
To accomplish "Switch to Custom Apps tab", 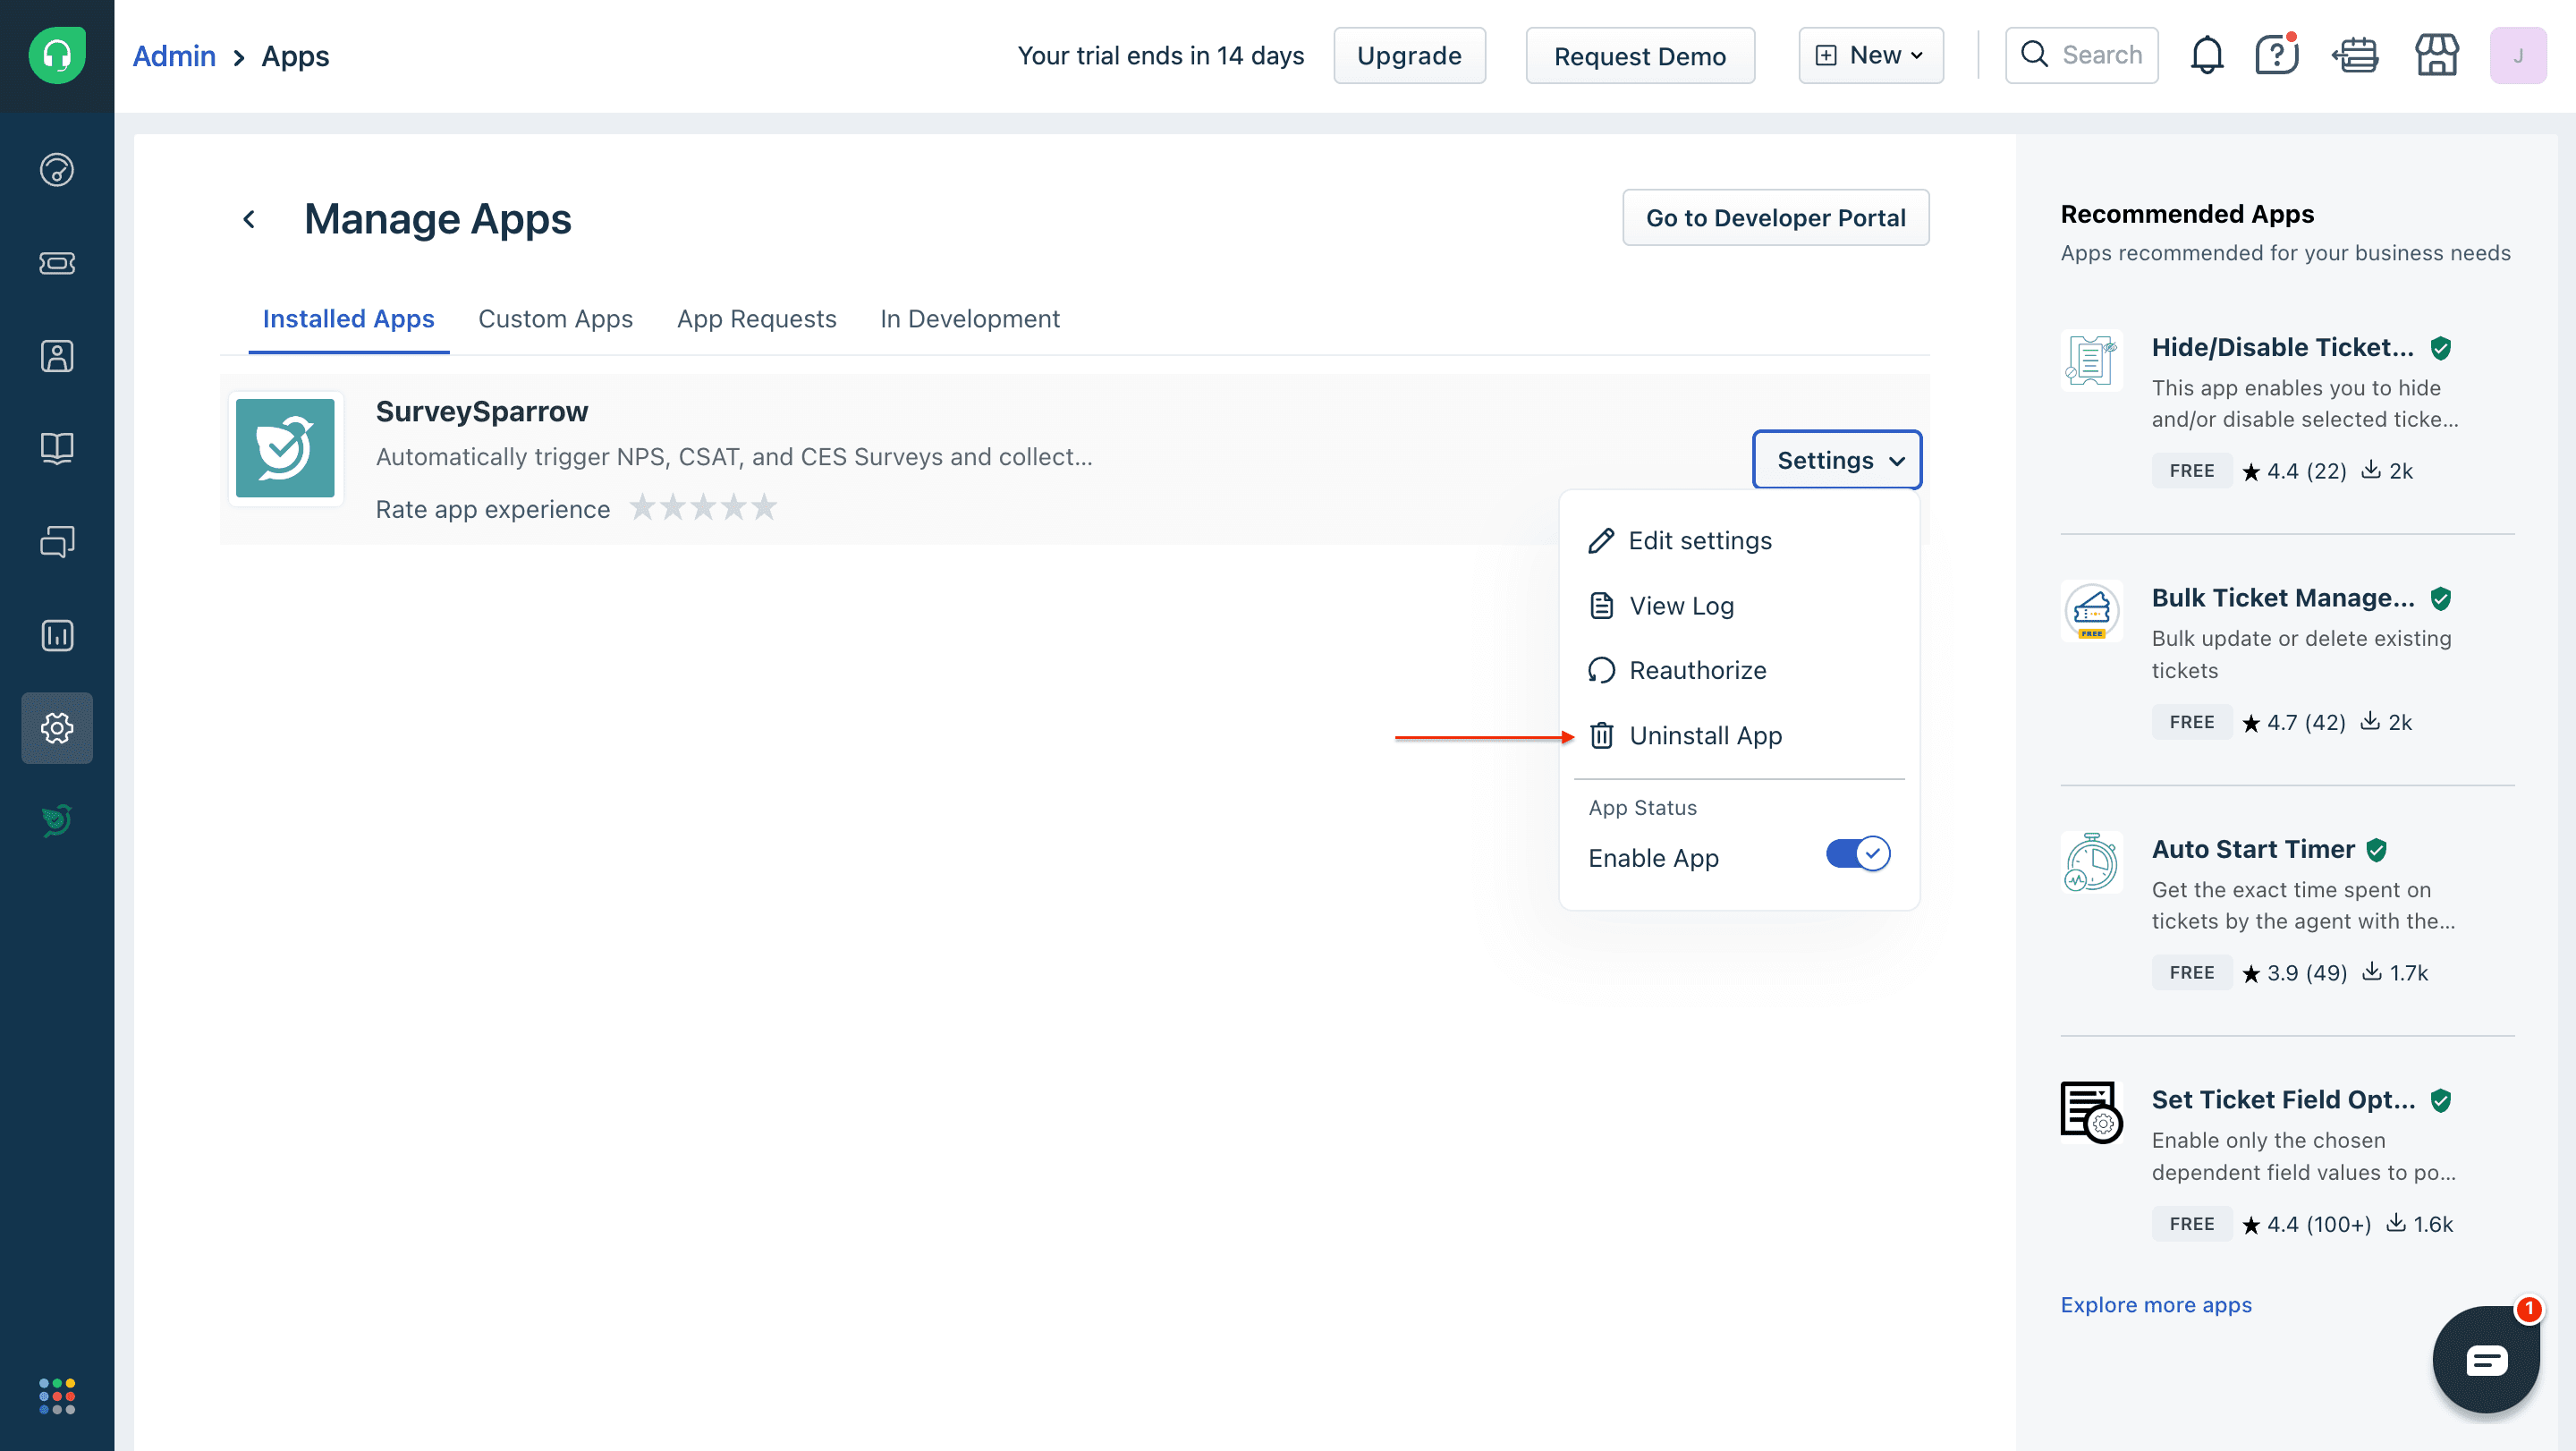I will coord(555,319).
